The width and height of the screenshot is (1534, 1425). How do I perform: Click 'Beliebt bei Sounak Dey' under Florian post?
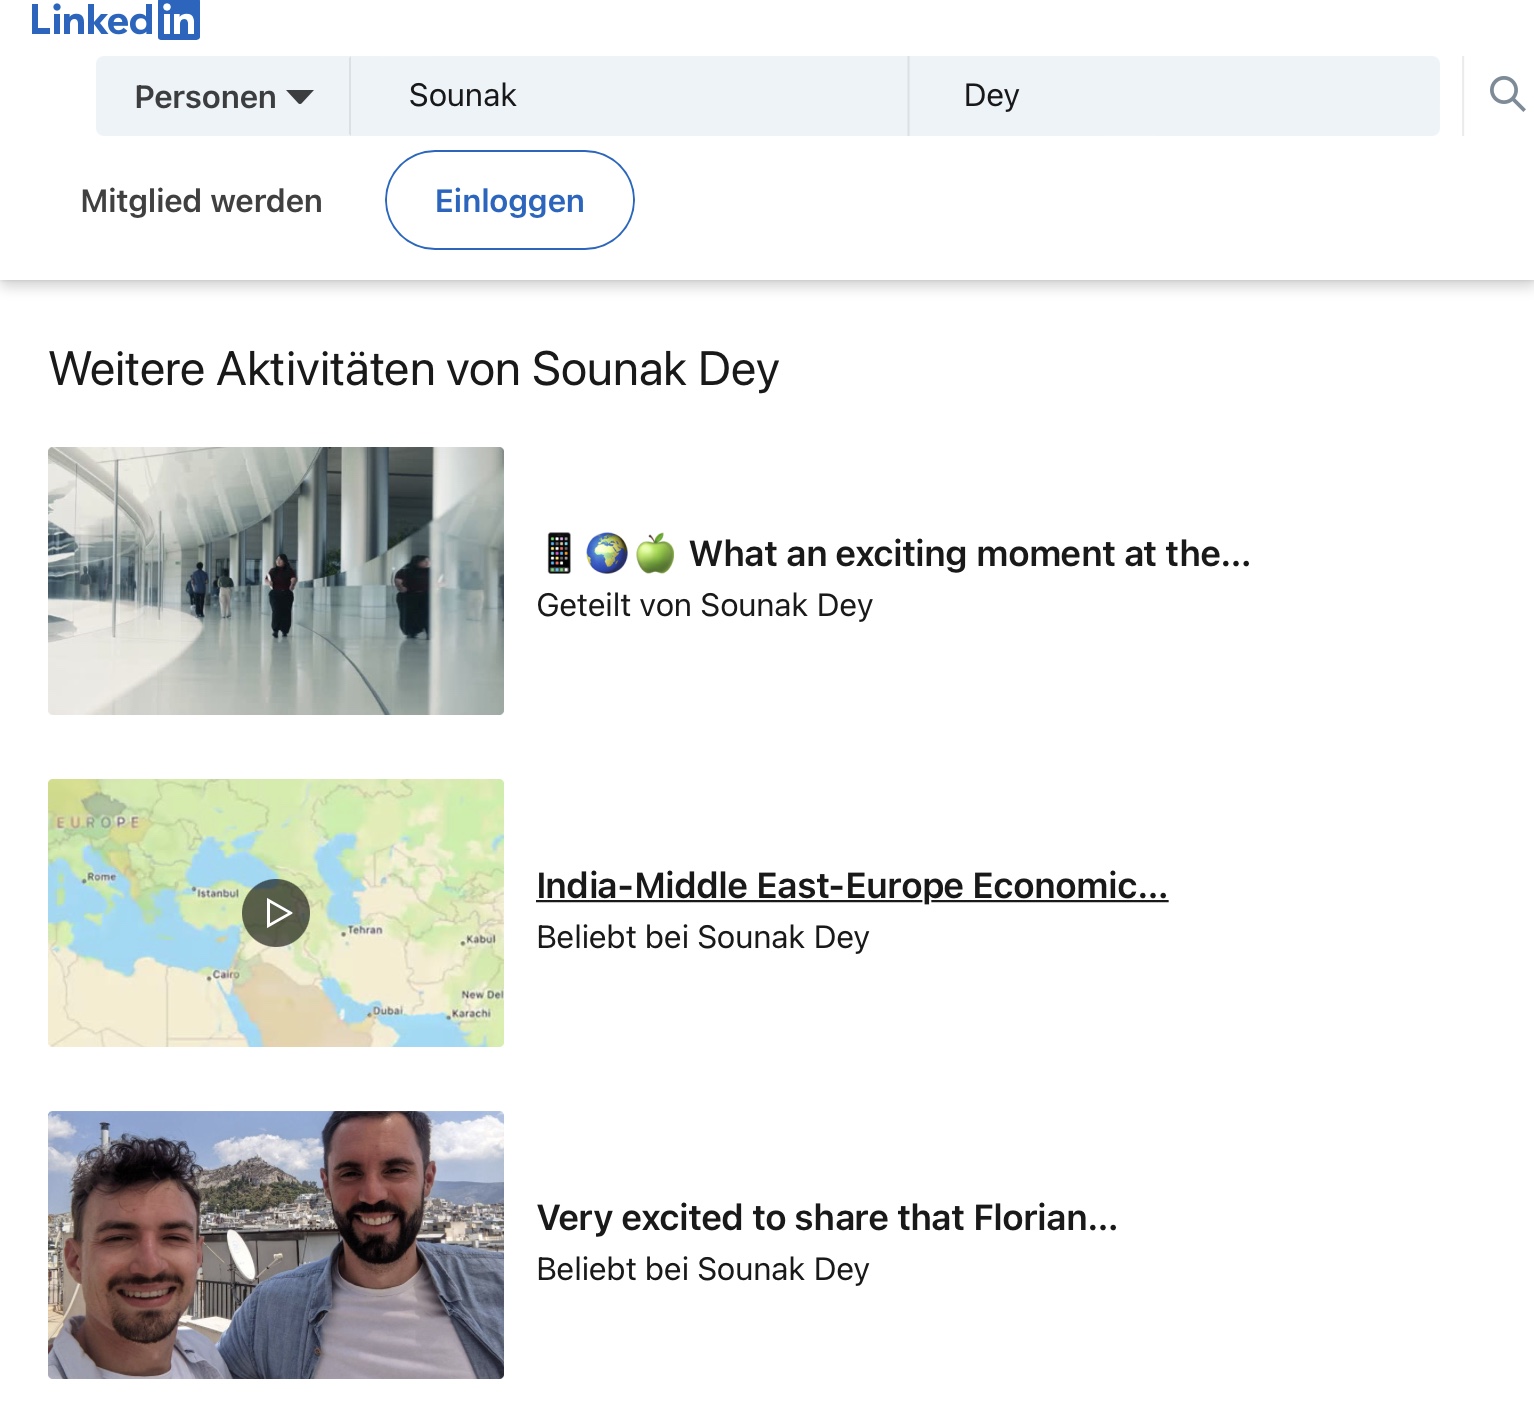[x=702, y=1269]
